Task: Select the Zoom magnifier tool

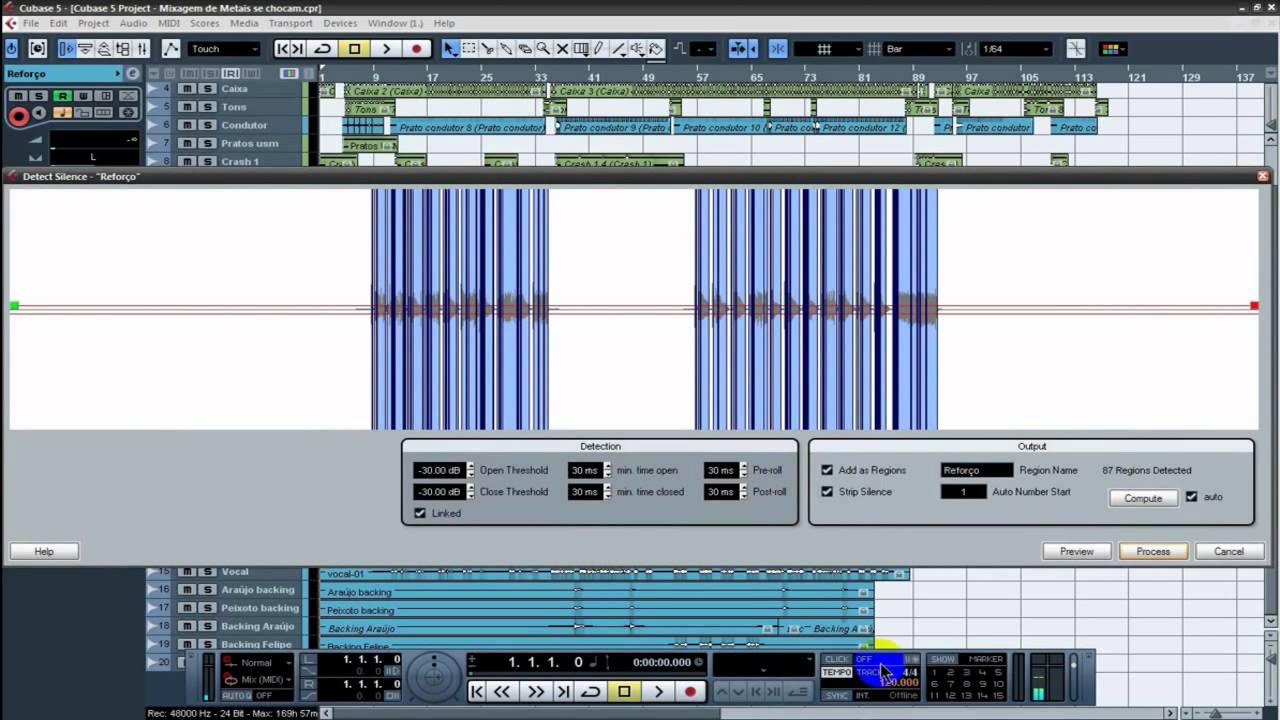Action: (543, 48)
